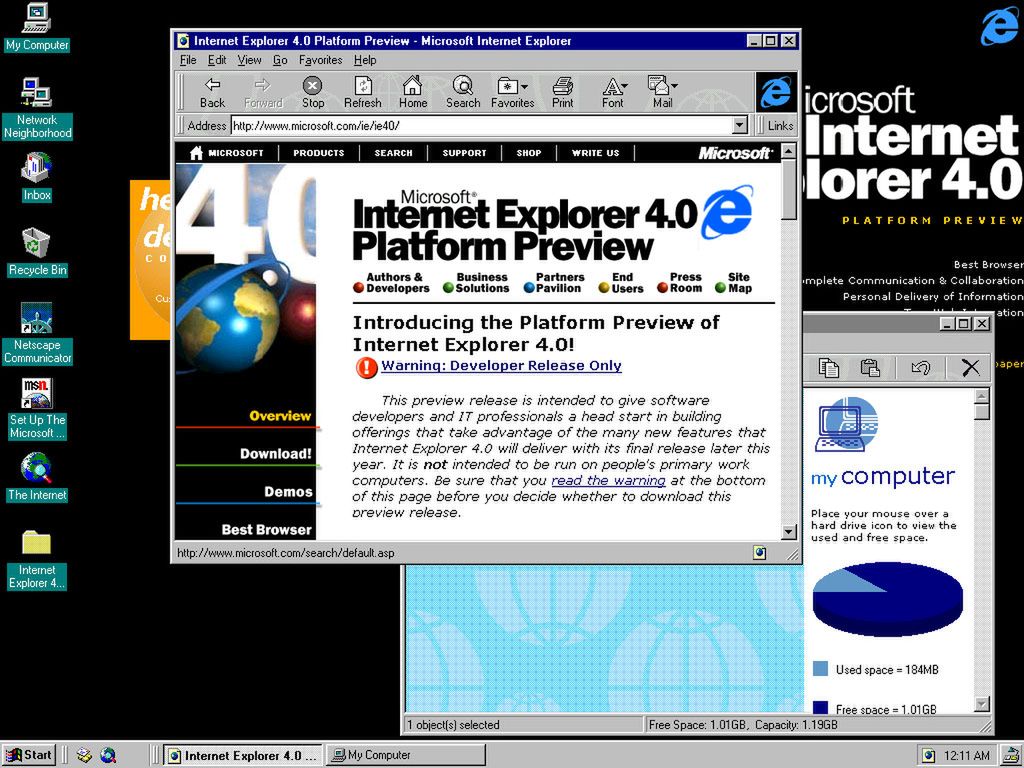Image resolution: width=1024 pixels, height=768 pixels.
Task: Select The Internet desktop icon
Action: pyautogui.click(x=37, y=477)
